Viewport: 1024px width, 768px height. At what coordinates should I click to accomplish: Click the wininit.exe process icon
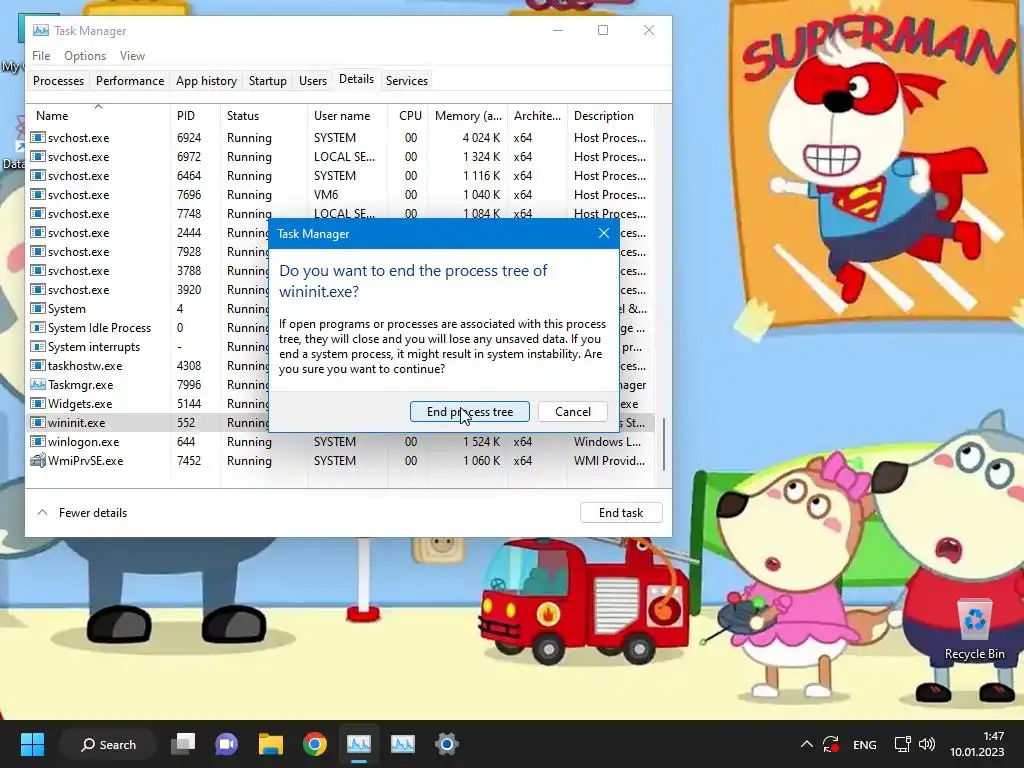[x=38, y=422]
